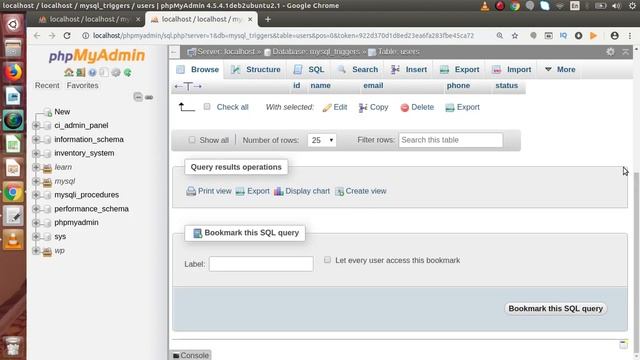Collapse the top menu bar arrow icon

tap(625, 51)
